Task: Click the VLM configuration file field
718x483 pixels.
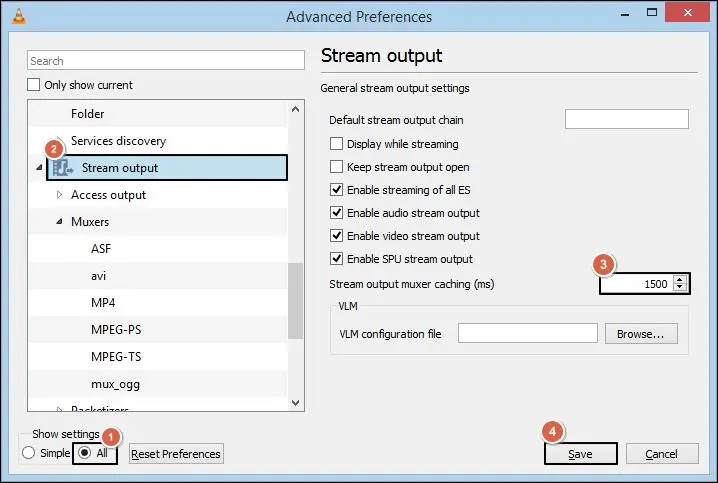Action: 528,333
